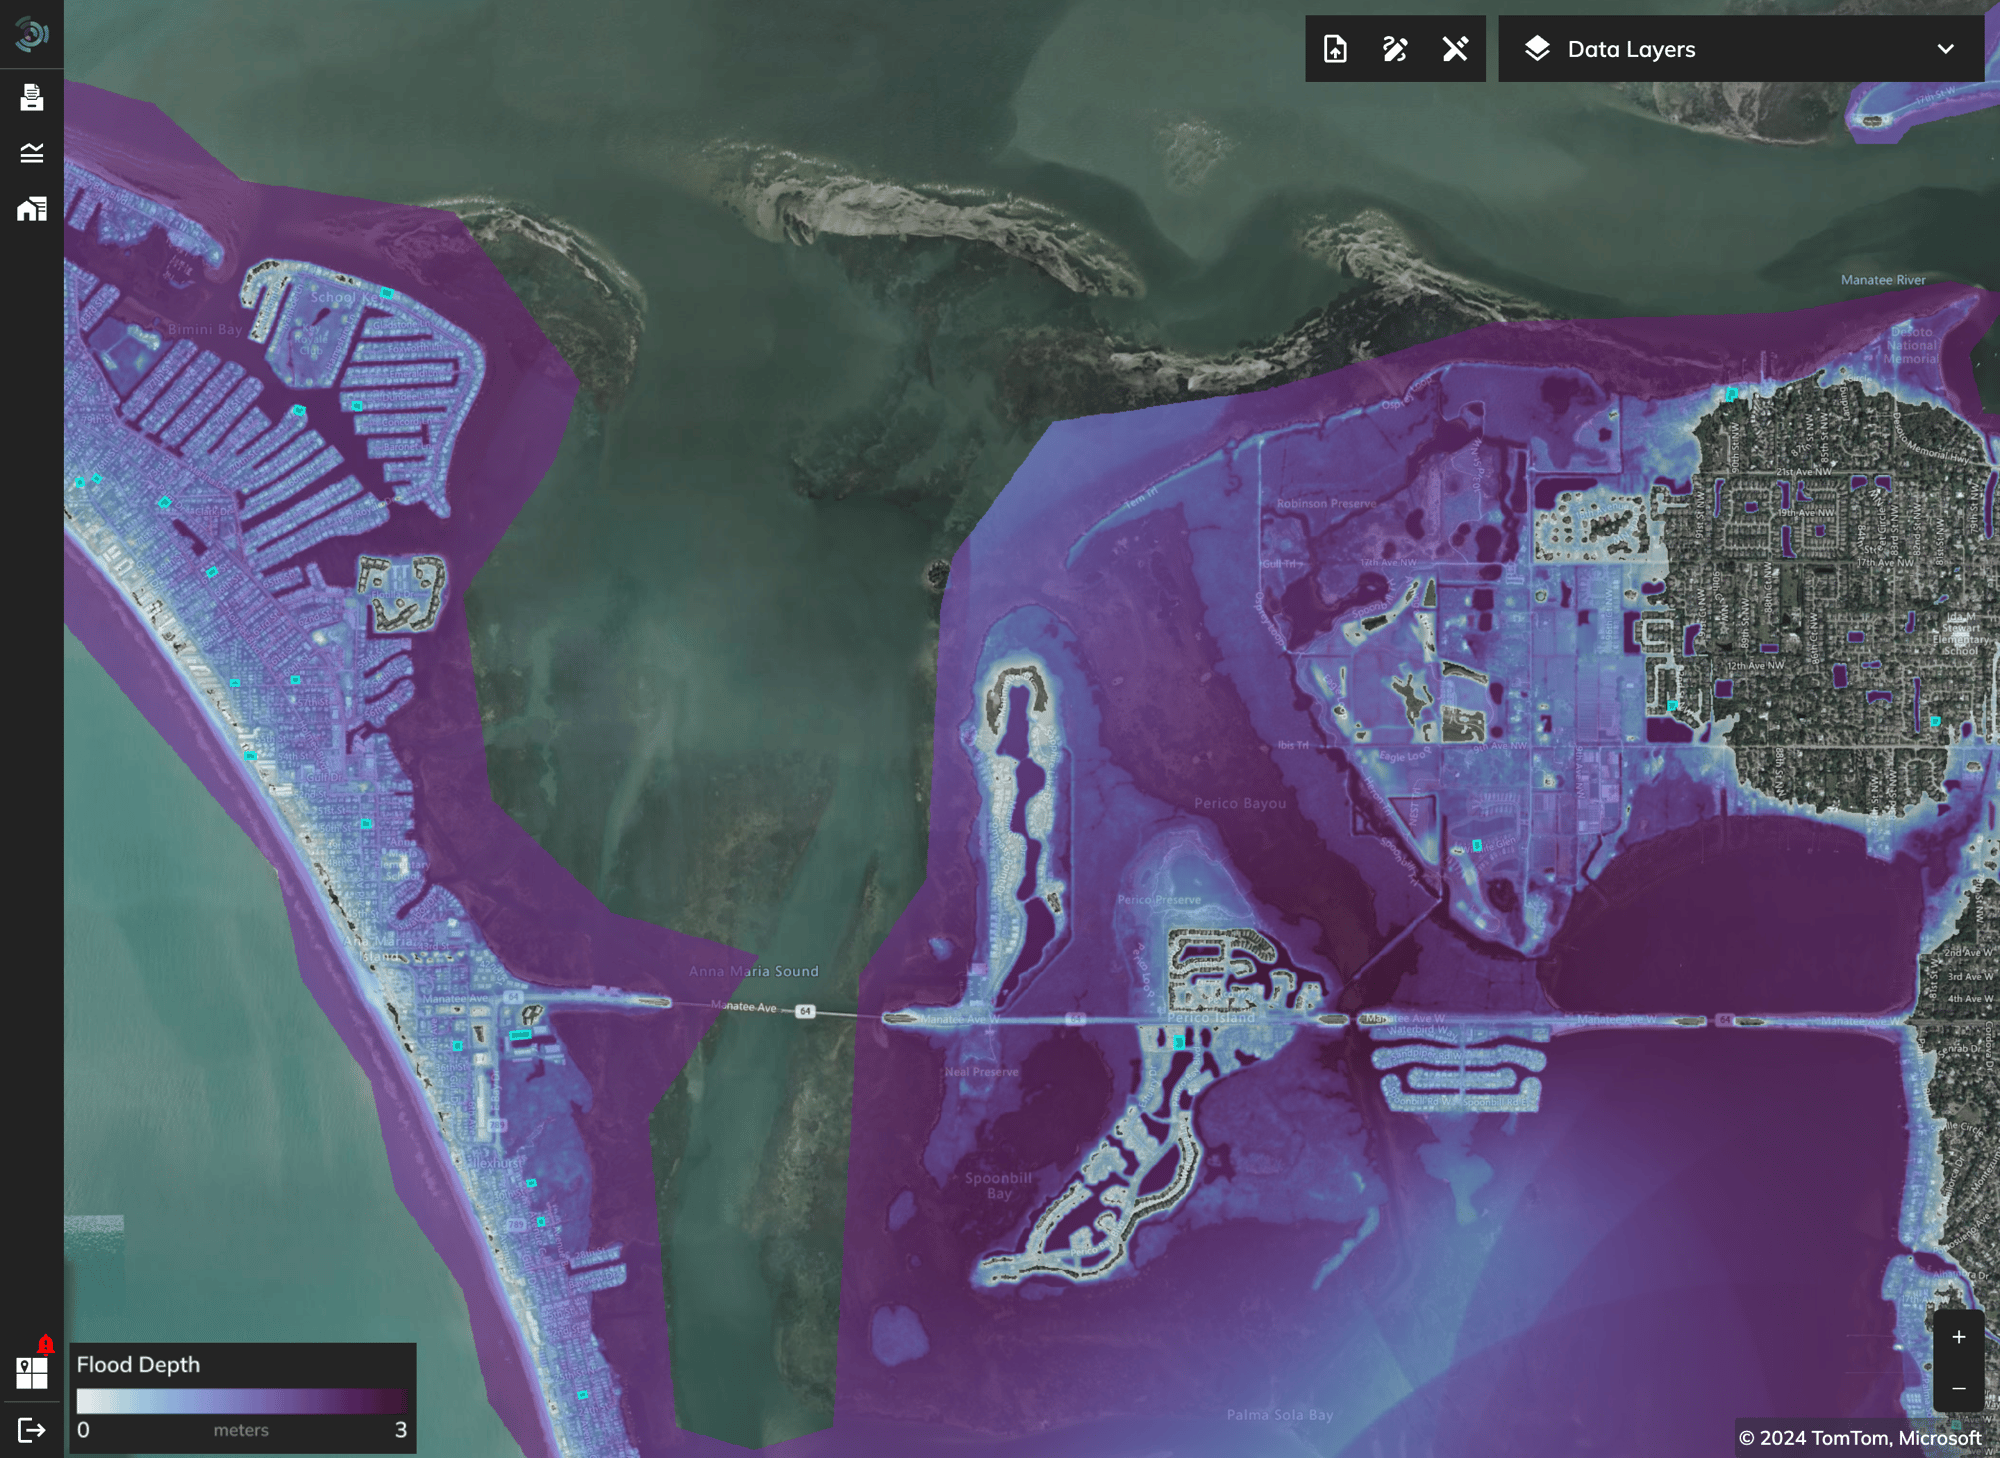Zoom out with the minus button
The height and width of the screenshot is (1458, 2000).
[x=1958, y=1388]
